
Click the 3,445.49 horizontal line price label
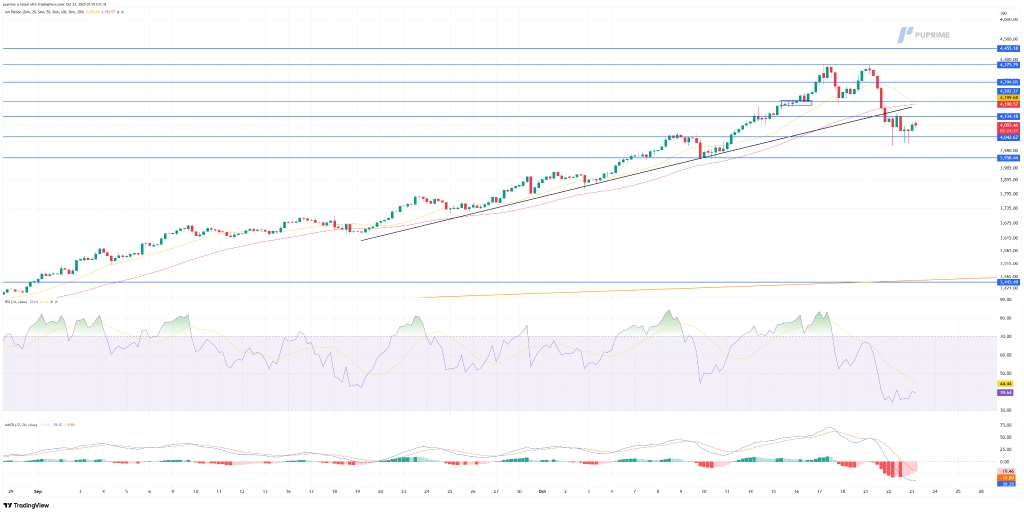pos(1007,282)
